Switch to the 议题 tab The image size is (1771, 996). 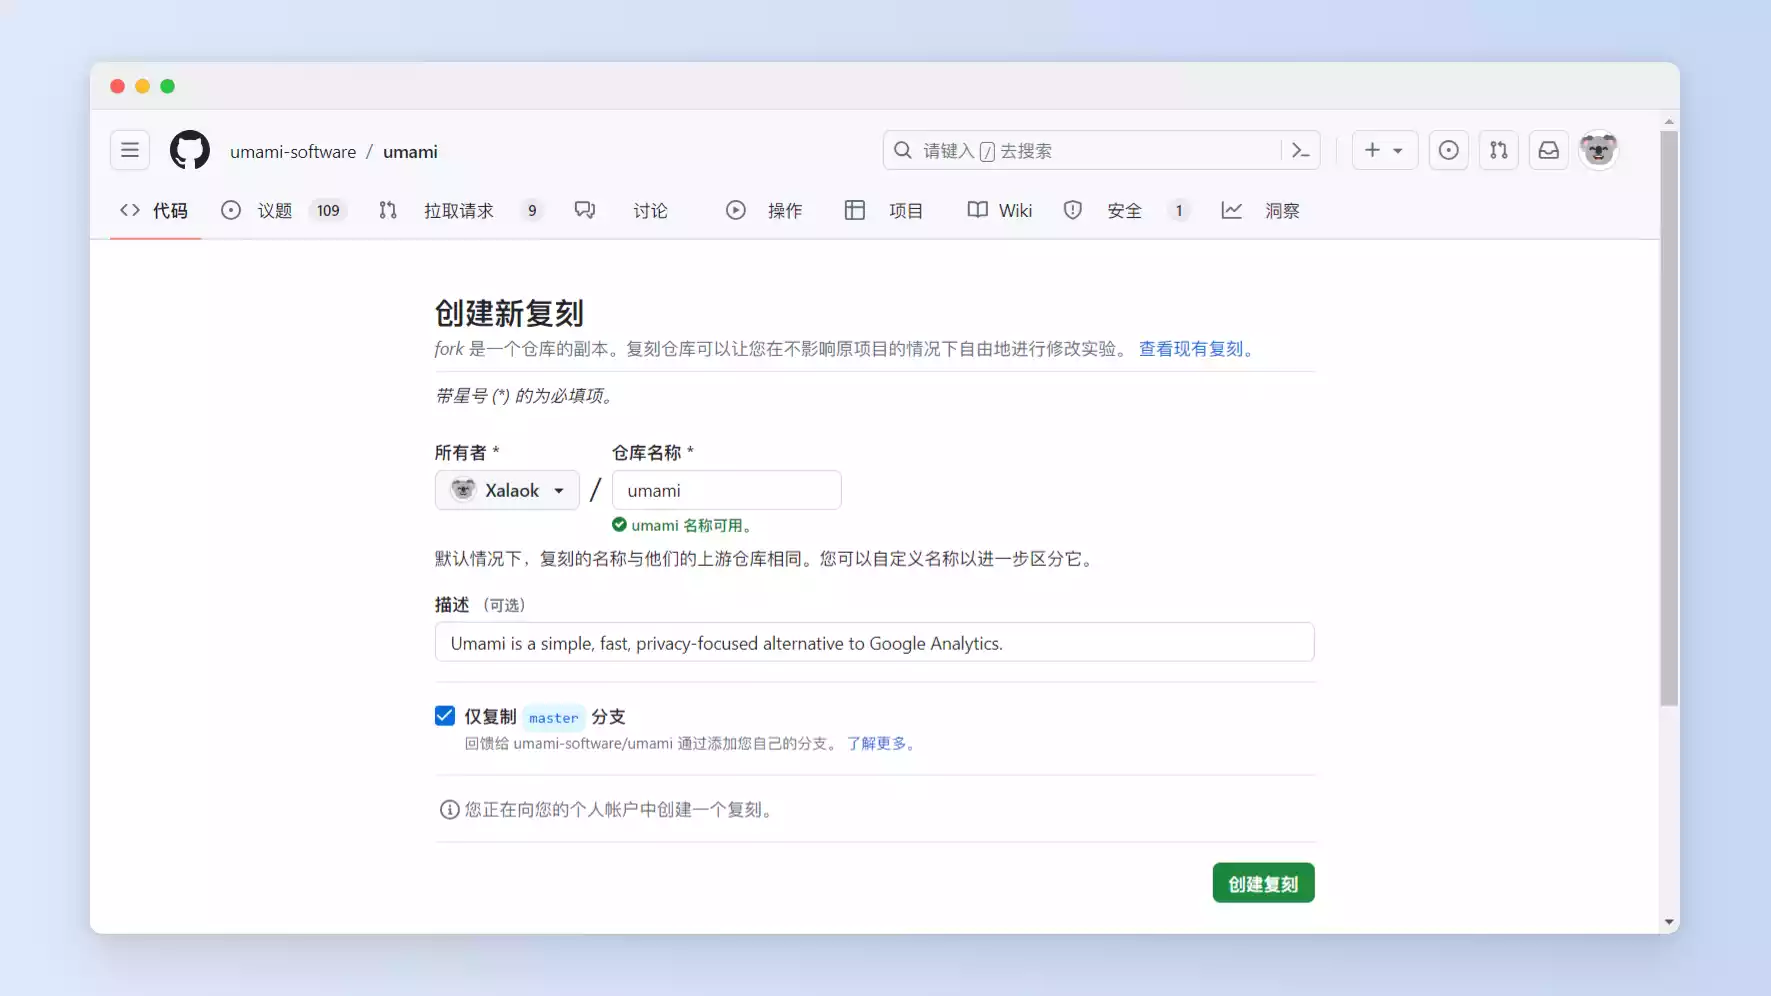point(282,210)
